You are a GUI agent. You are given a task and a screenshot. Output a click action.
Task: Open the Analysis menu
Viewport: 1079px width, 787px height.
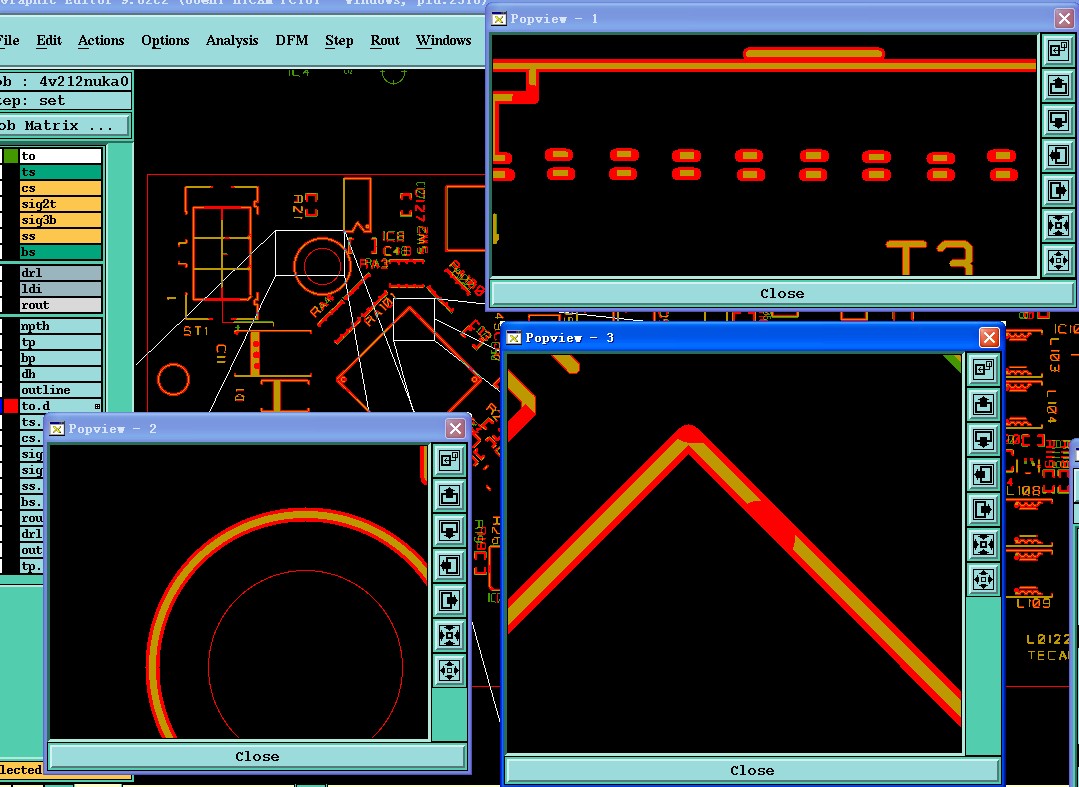(x=232, y=41)
